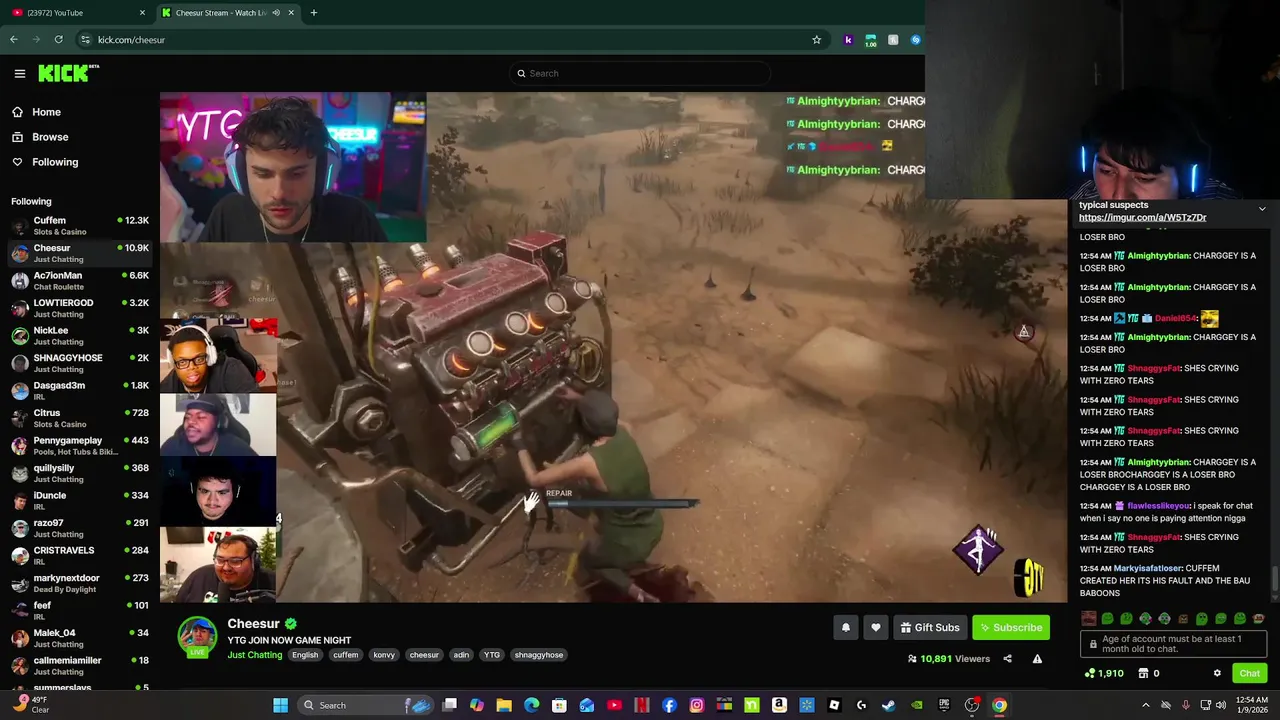
Task: Reload the kick.com page
Action: click(59, 40)
